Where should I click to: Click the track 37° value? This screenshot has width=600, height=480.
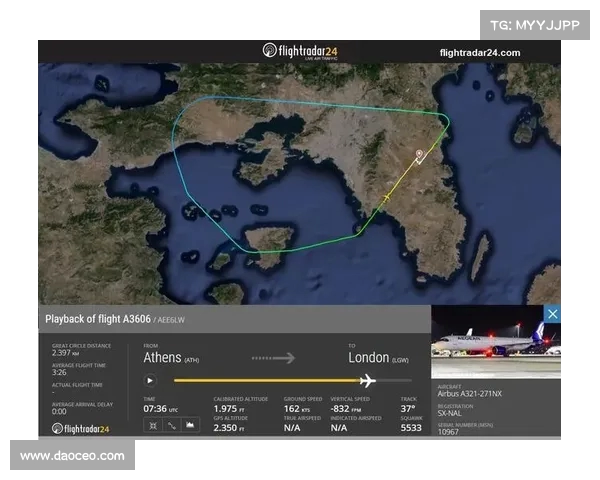408,409
